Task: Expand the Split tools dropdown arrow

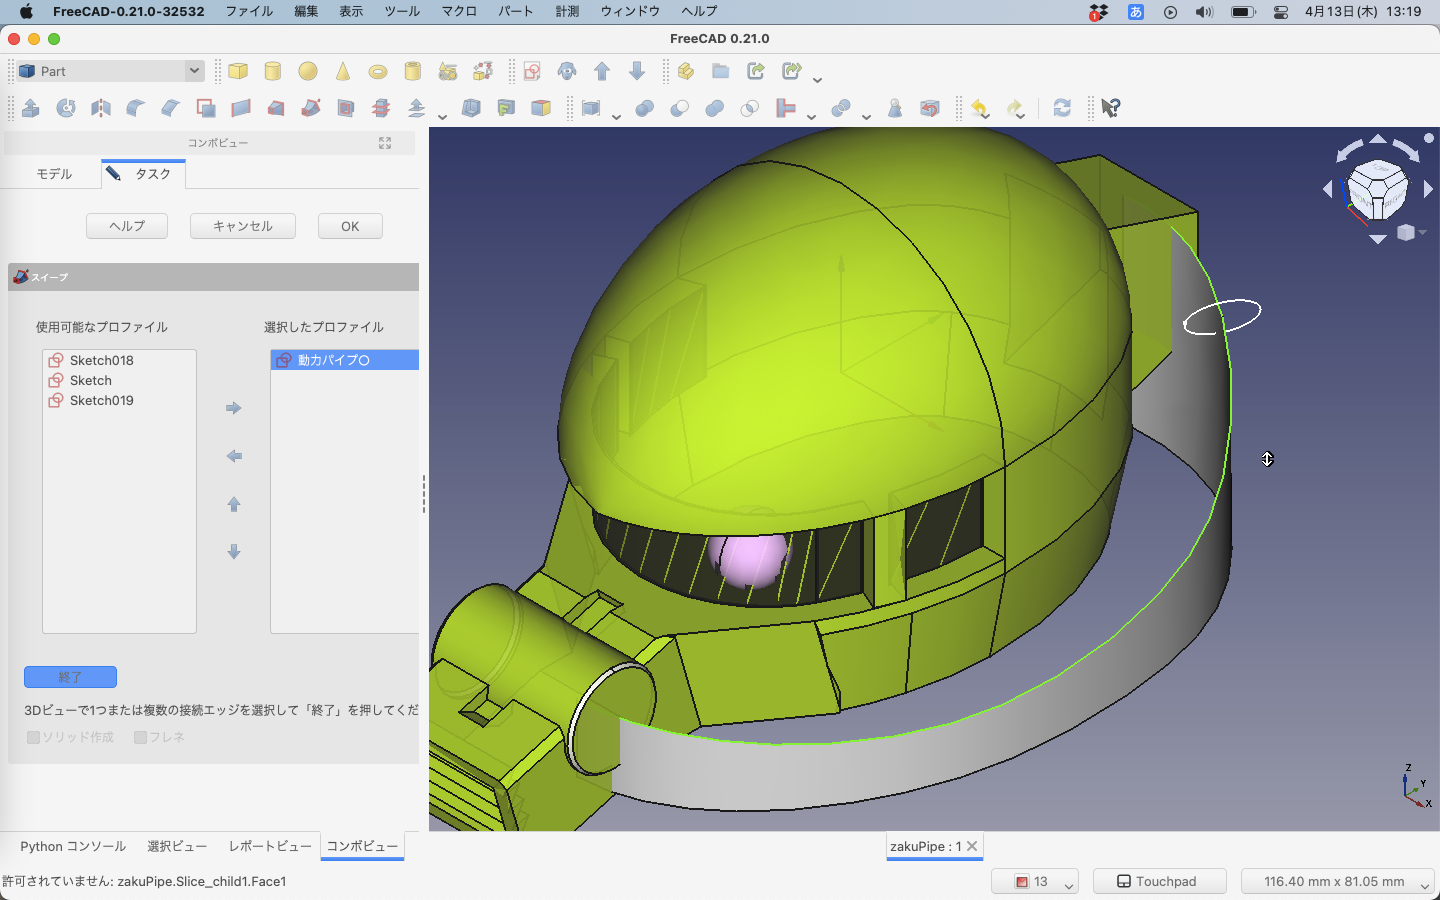Action: pyautogui.click(x=866, y=116)
